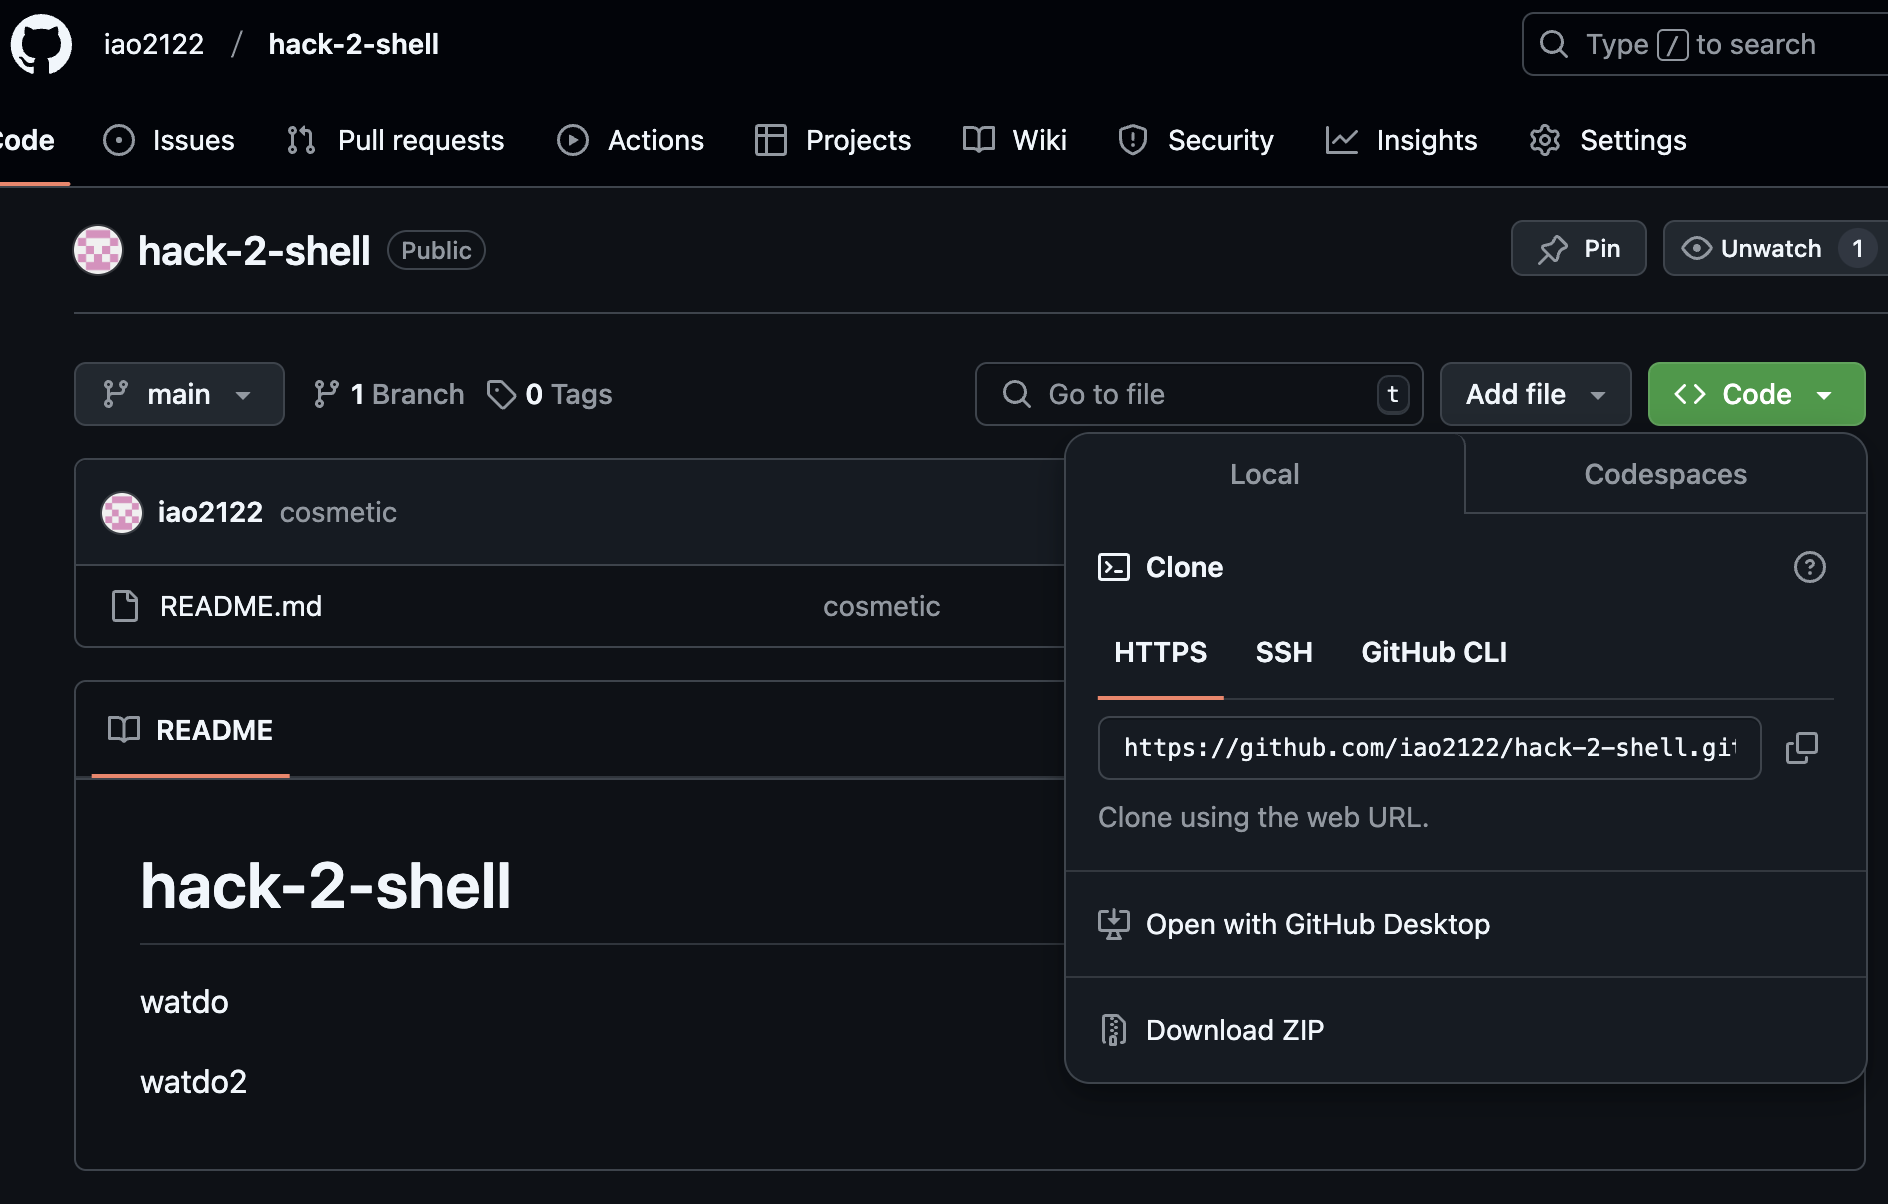Open README.md file link
Image resolution: width=1888 pixels, height=1204 pixels.
[x=241, y=606]
